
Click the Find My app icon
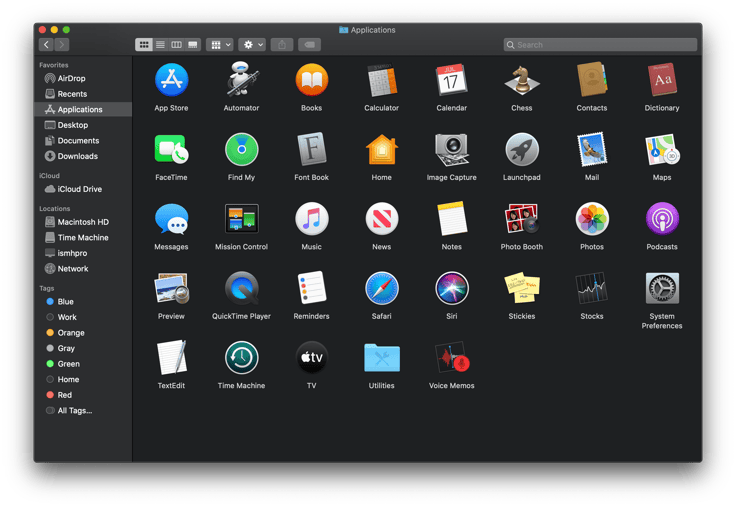click(x=241, y=150)
